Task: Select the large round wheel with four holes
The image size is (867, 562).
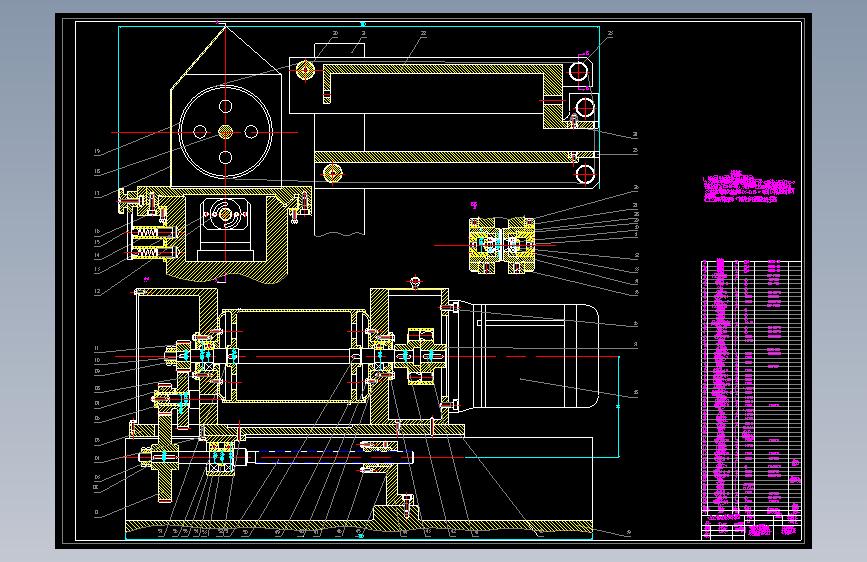Action: (226, 132)
